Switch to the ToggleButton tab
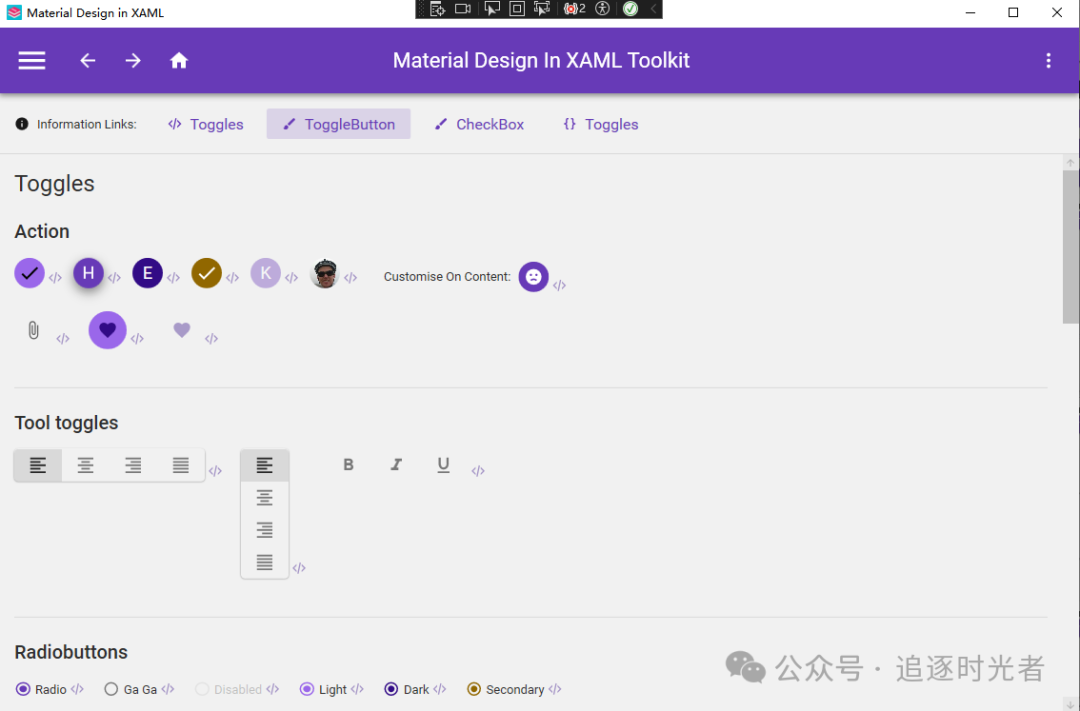The width and height of the screenshot is (1080, 711). [338, 123]
